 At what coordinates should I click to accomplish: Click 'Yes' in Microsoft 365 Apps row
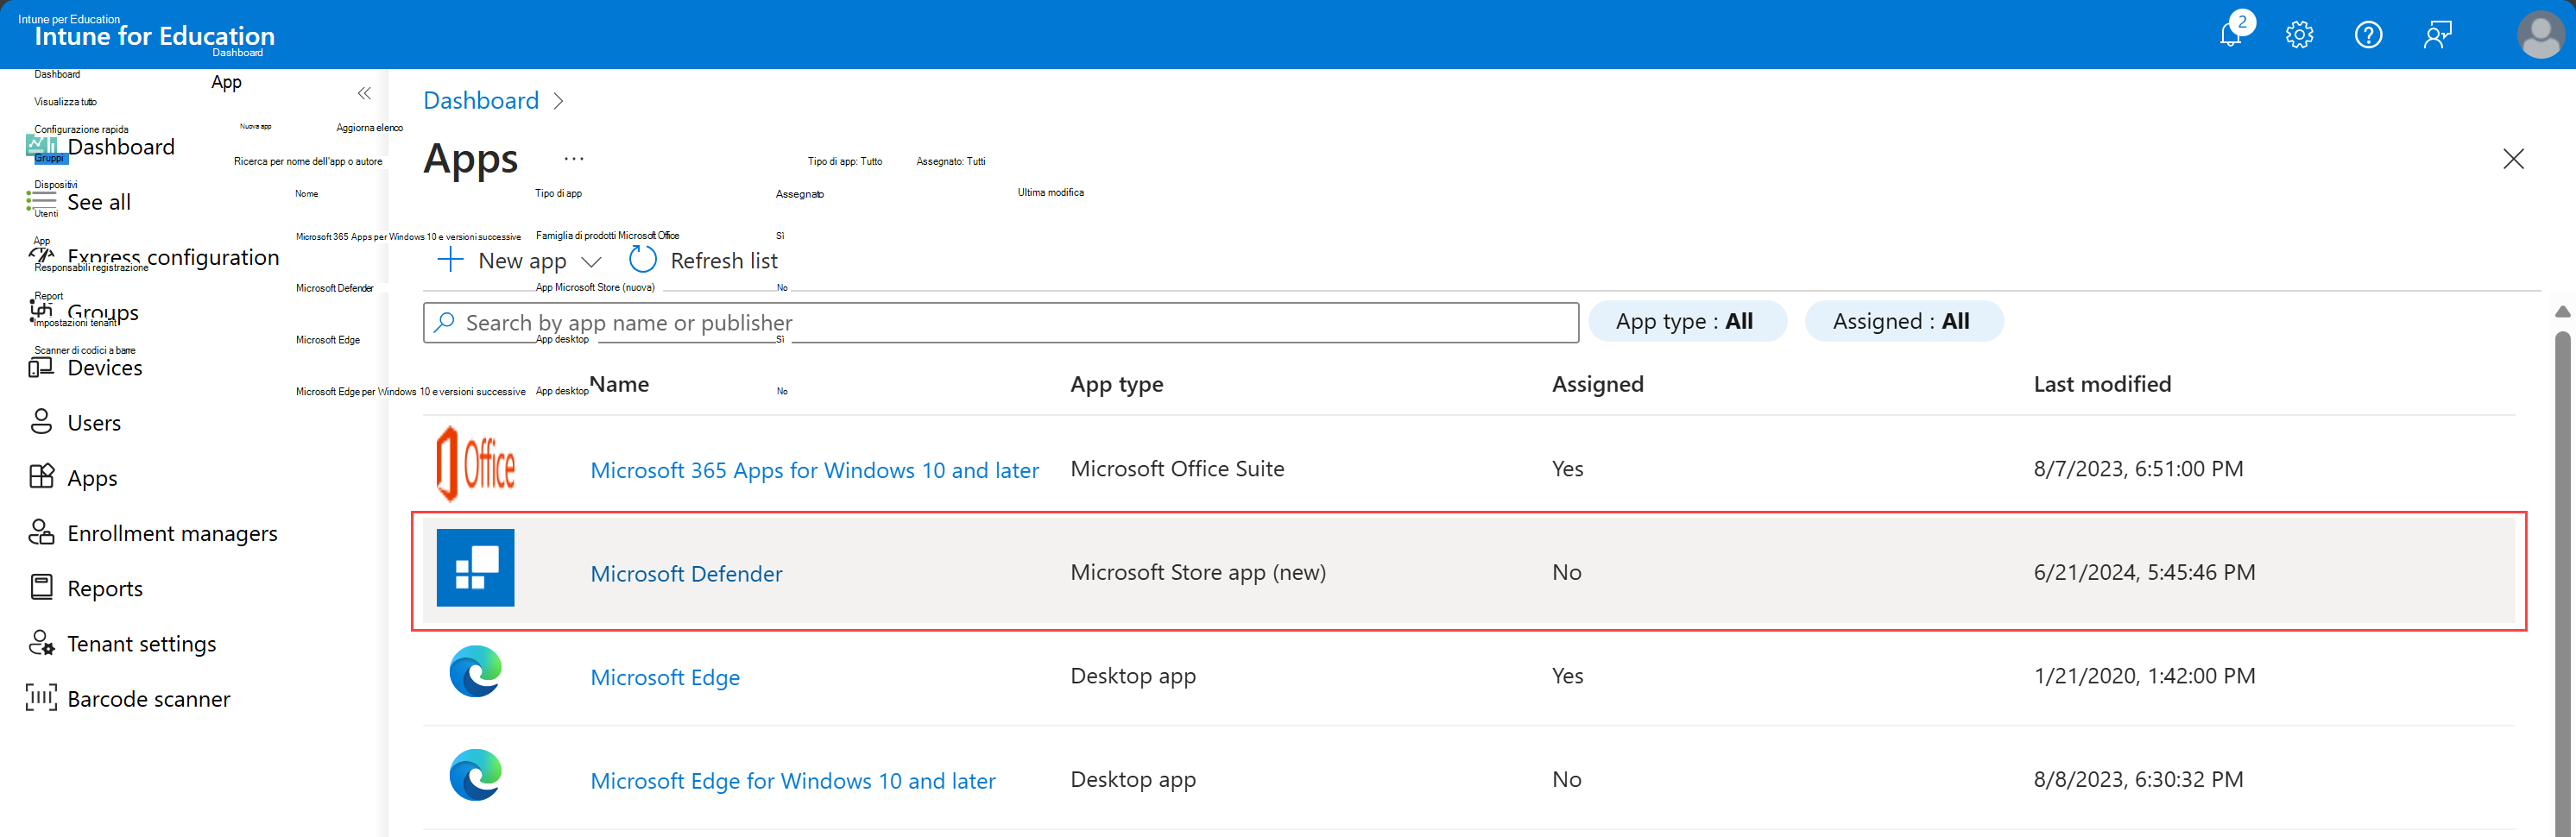1567,469
